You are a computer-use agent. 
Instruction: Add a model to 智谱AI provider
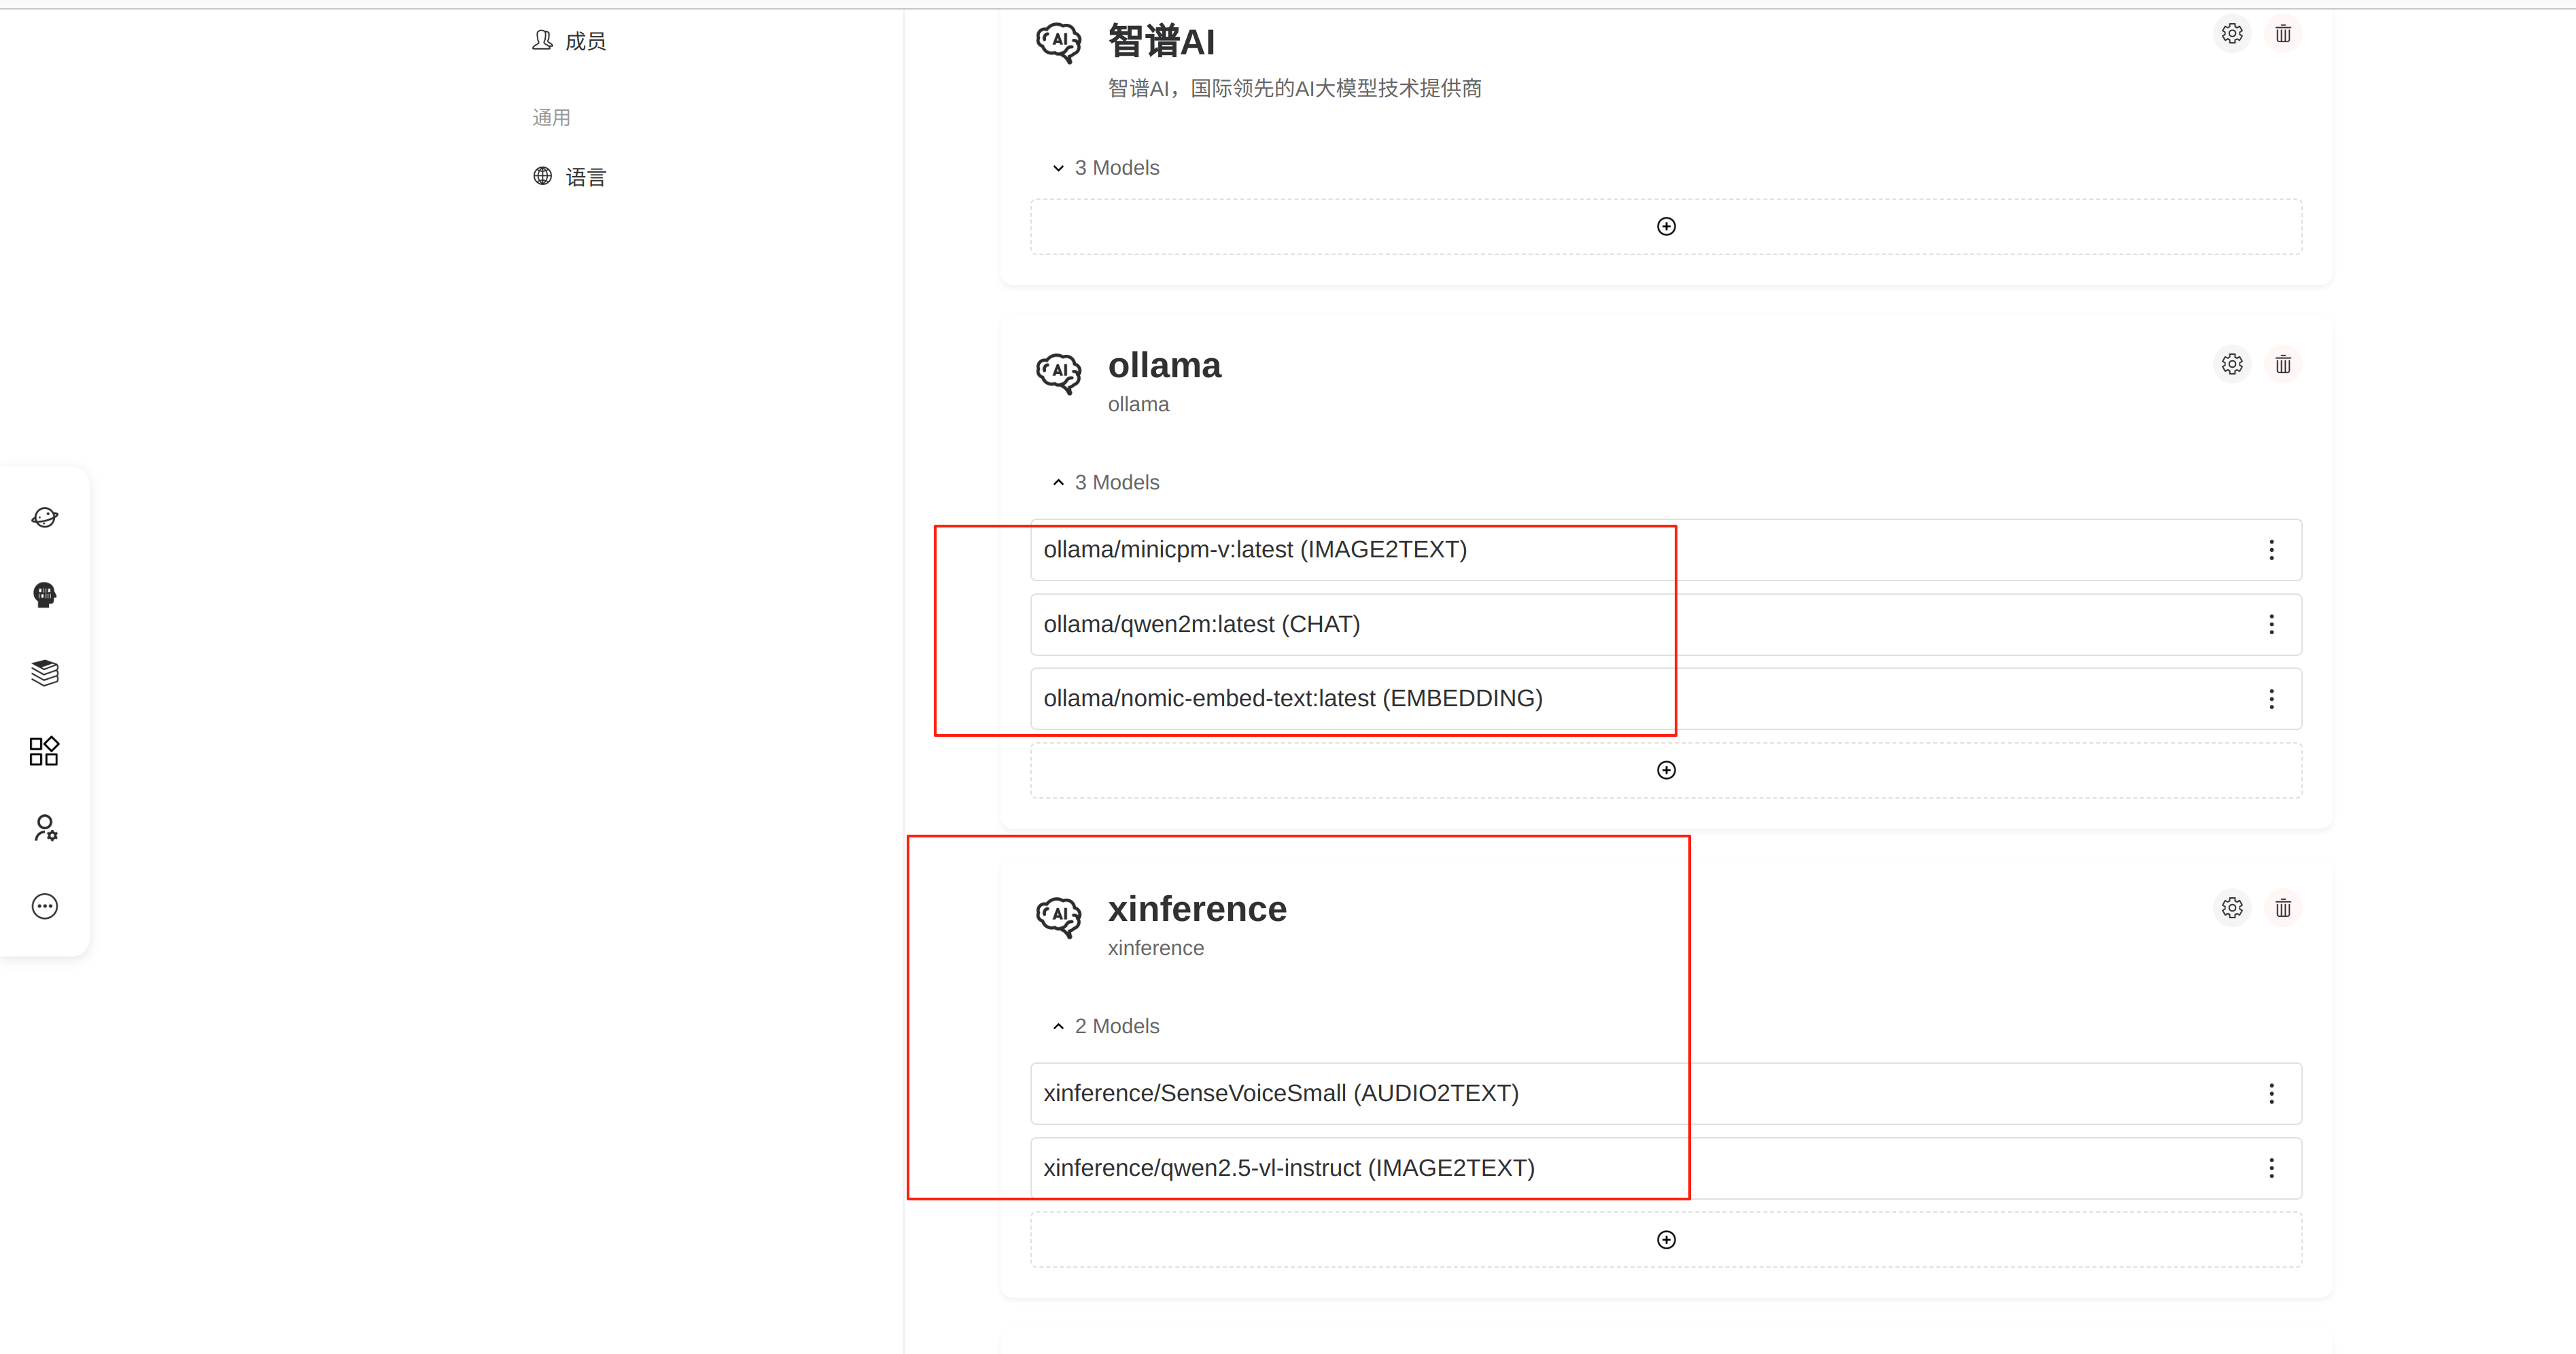pyautogui.click(x=1666, y=227)
